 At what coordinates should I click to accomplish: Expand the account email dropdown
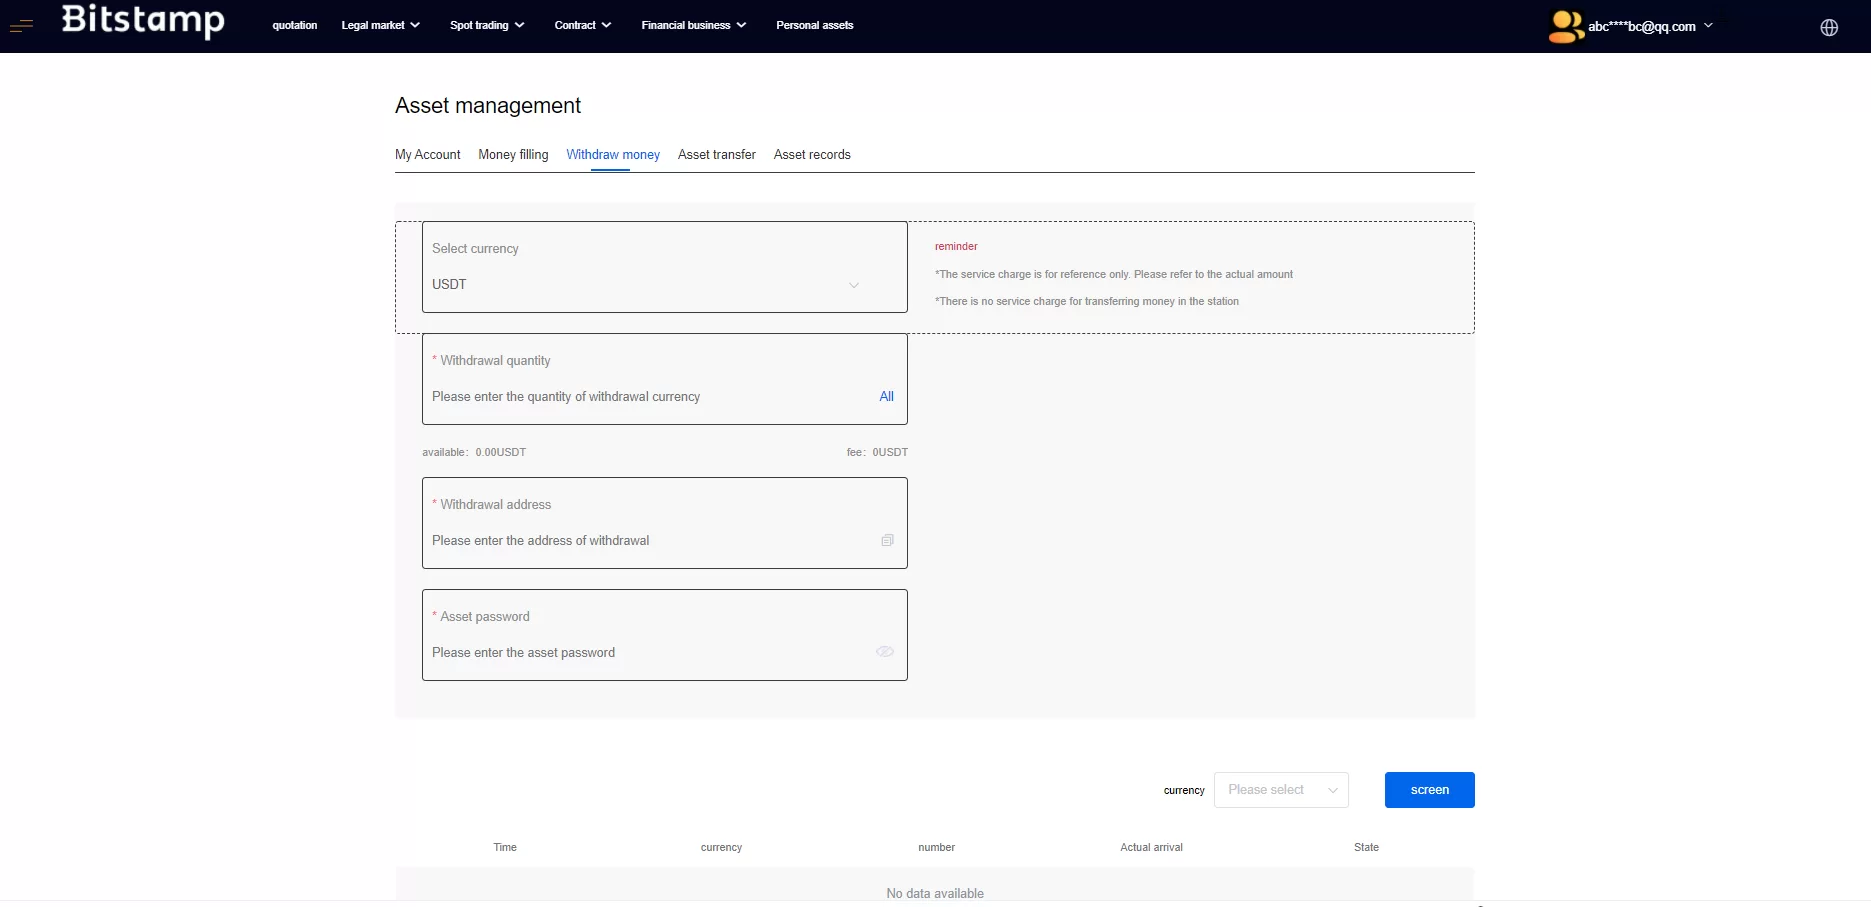point(1650,26)
